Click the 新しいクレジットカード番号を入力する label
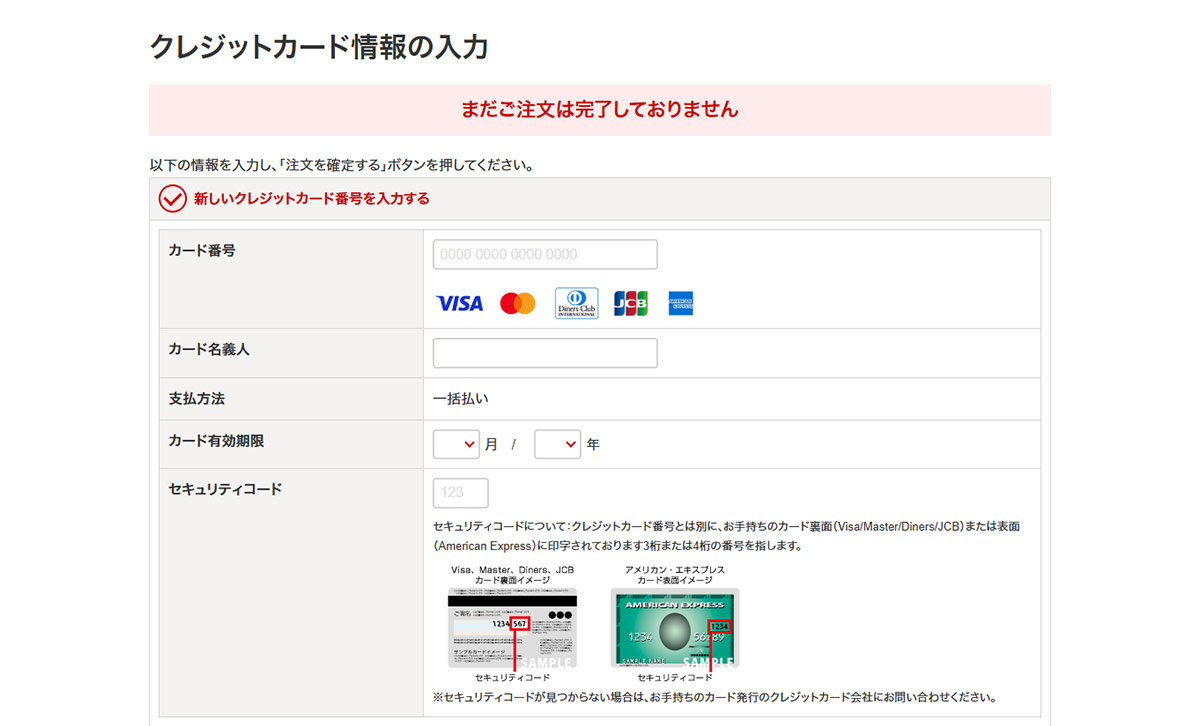The height and width of the screenshot is (726, 1200). point(311,199)
